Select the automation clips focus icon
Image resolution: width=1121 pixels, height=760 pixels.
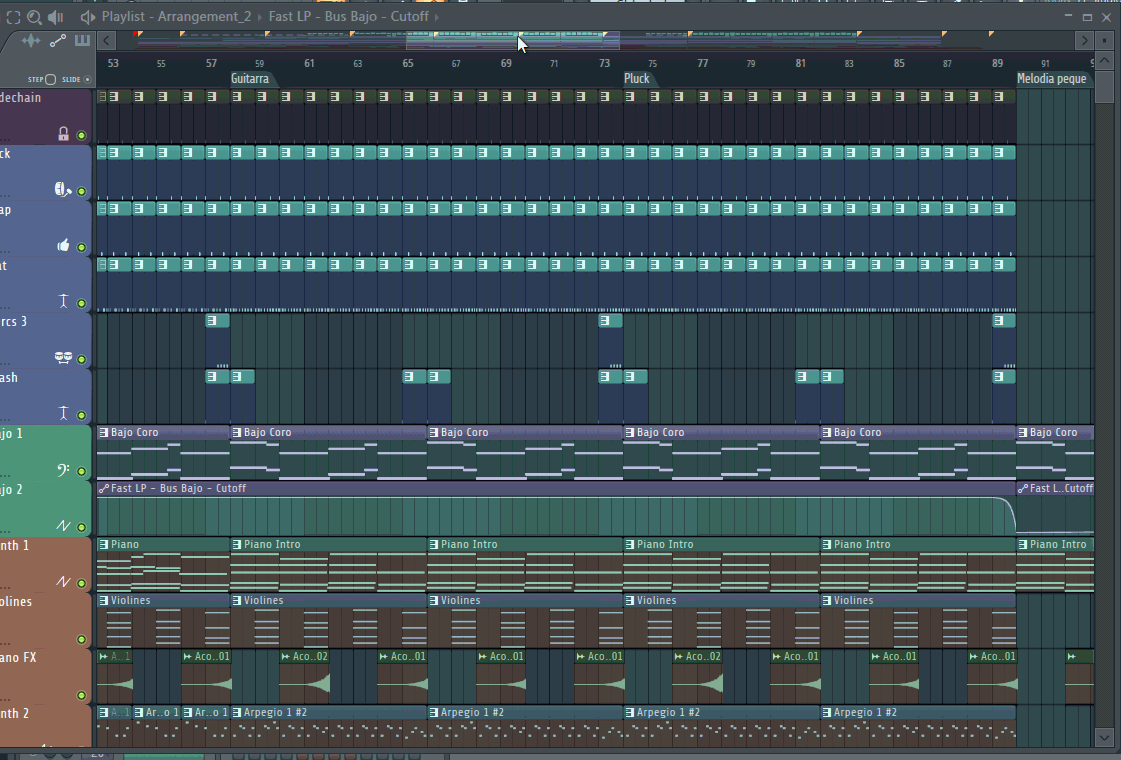click(x=58, y=41)
